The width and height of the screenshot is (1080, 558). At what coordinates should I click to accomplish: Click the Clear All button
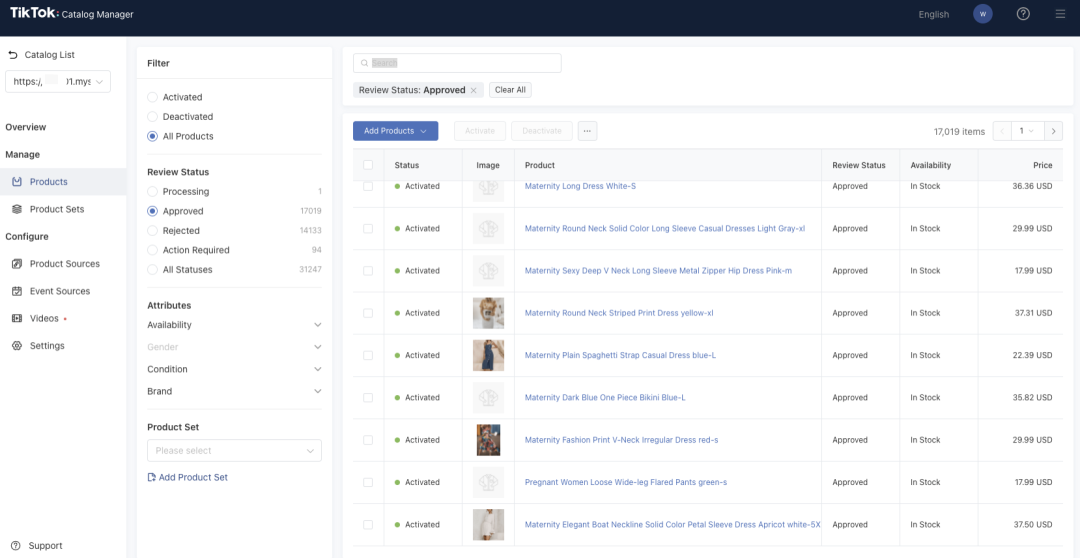510,90
